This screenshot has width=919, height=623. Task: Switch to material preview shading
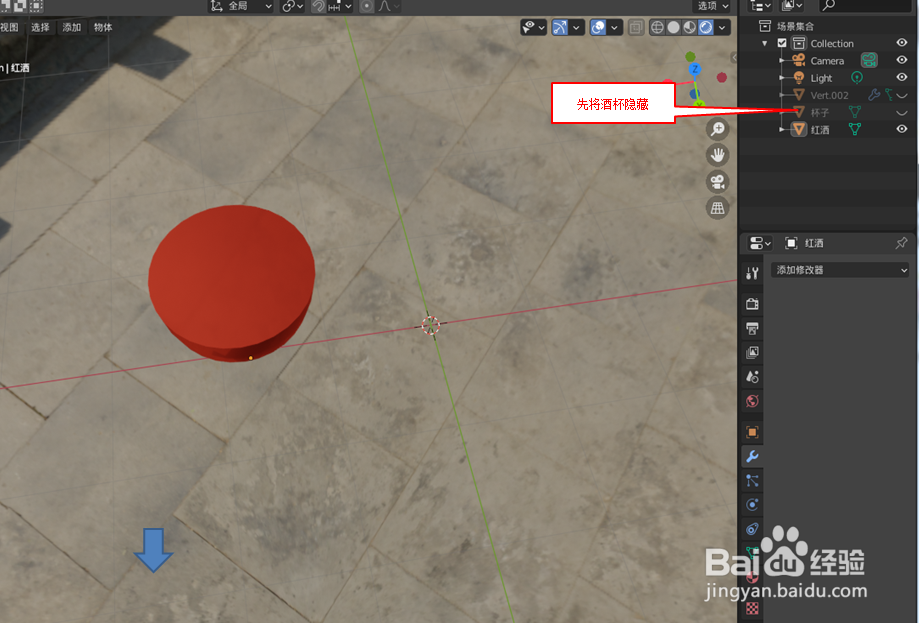coord(690,27)
